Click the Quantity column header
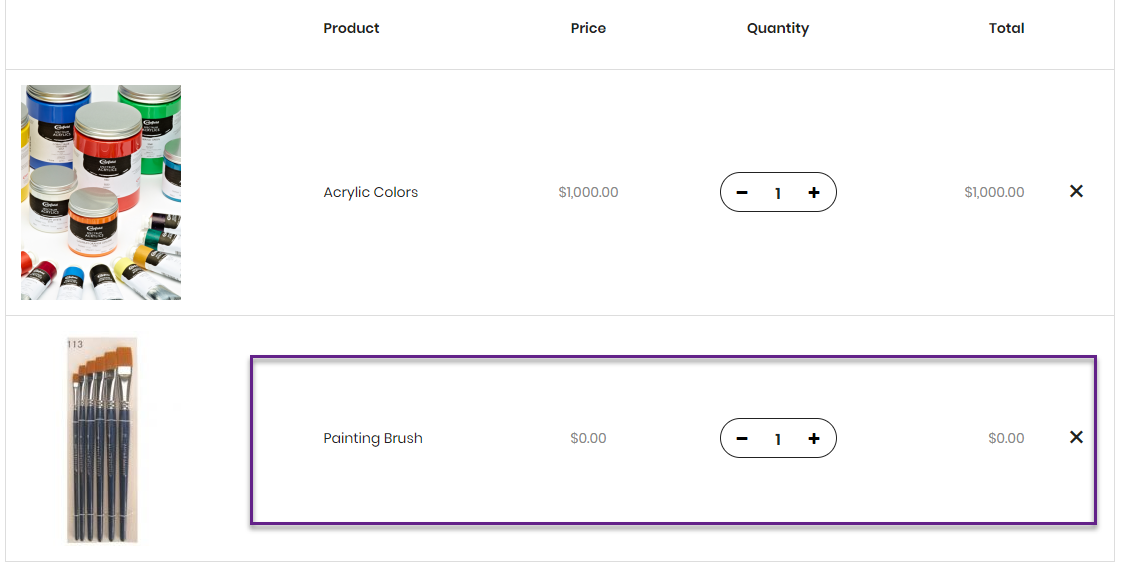 click(777, 28)
